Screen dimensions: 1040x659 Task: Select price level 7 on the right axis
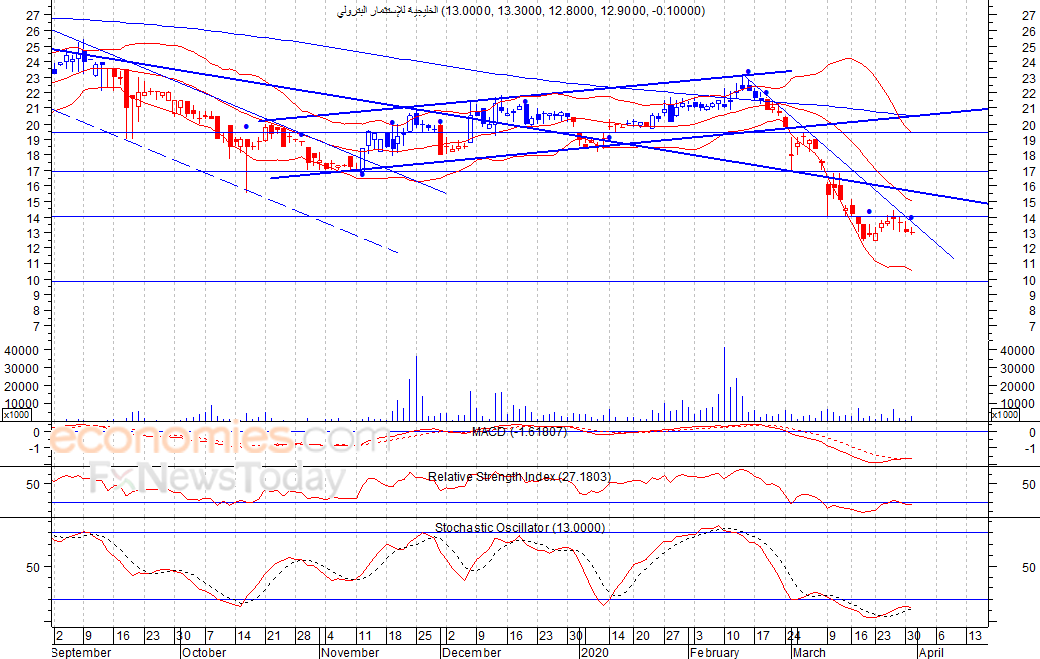[1032, 326]
